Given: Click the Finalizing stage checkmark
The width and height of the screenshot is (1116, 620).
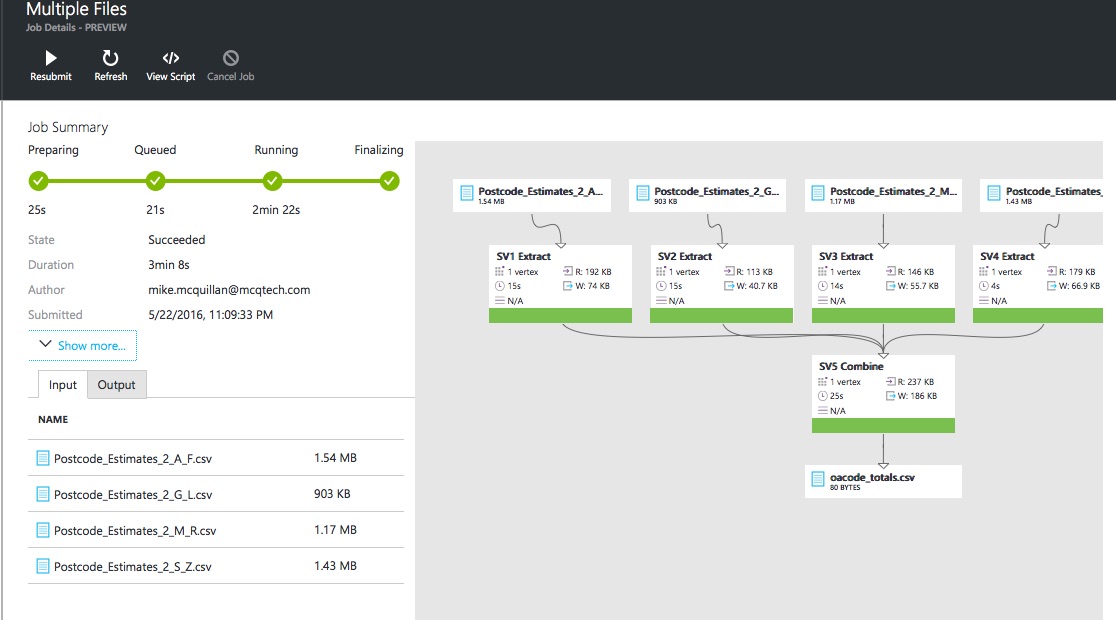Looking at the screenshot, I should tap(390, 181).
